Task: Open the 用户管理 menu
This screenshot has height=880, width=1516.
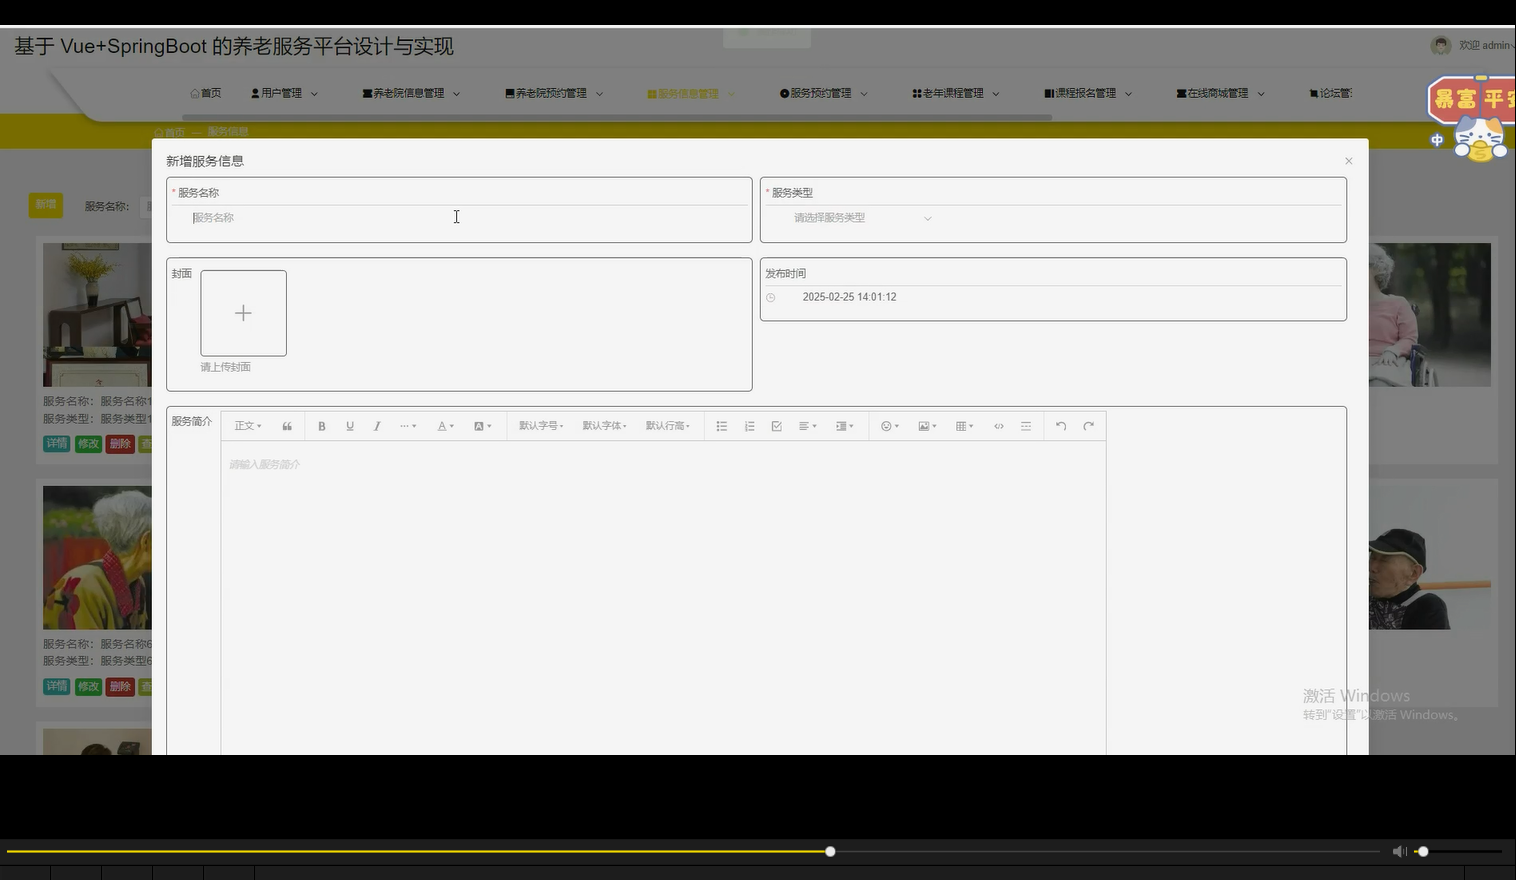Action: [x=284, y=93]
